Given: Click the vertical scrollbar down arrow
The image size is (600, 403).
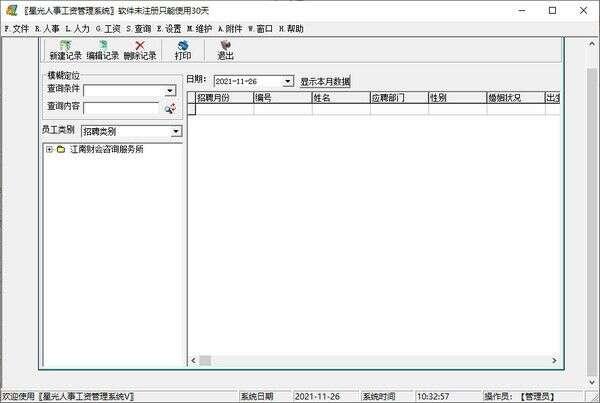Looking at the screenshot, I should tap(592, 382).
